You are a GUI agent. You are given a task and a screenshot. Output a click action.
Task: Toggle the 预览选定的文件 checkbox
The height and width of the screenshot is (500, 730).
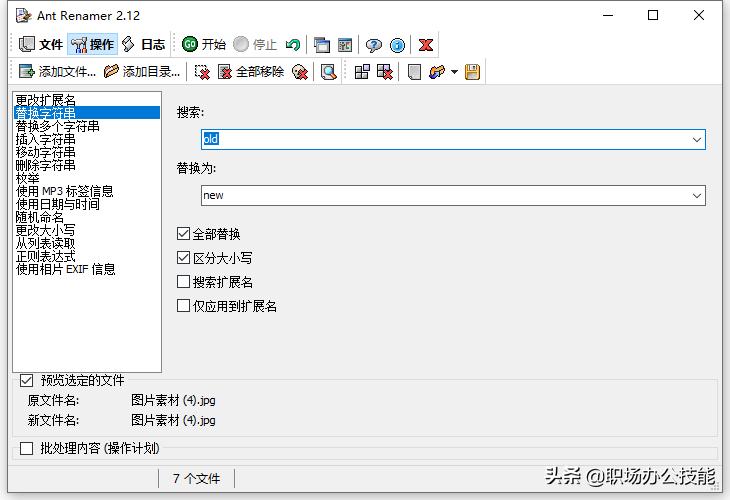[x=27, y=381]
